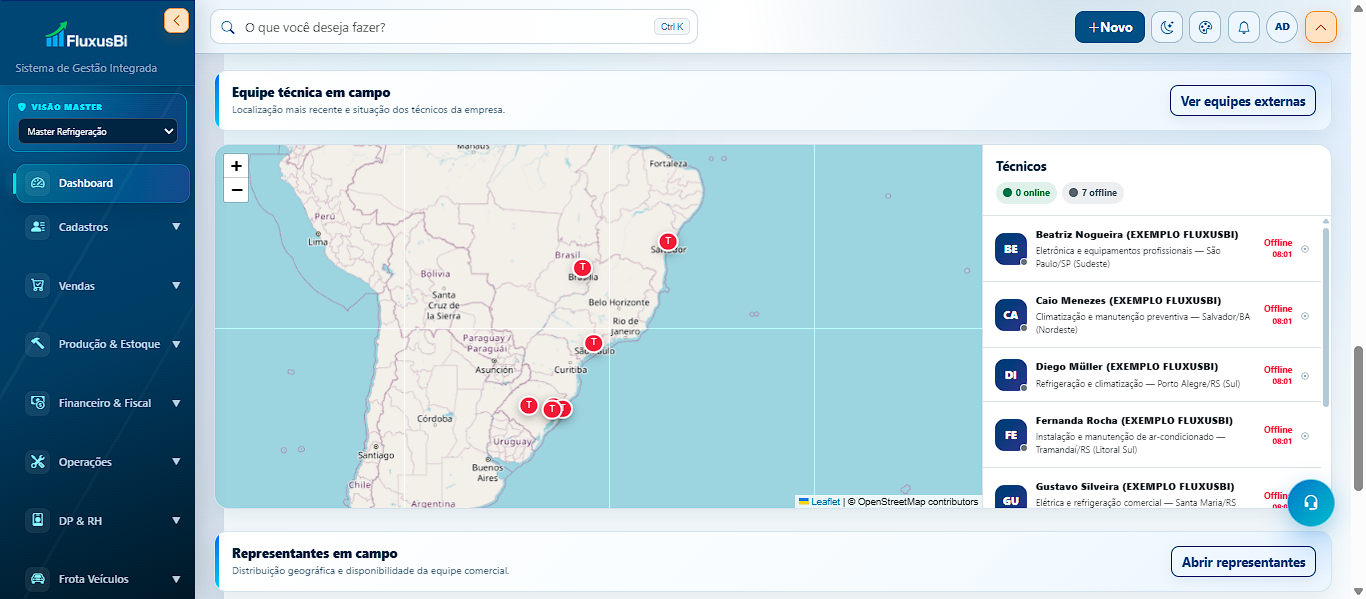Click the Vendas shopping cart icon
Image resolution: width=1366 pixels, height=599 pixels.
tap(38, 286)
